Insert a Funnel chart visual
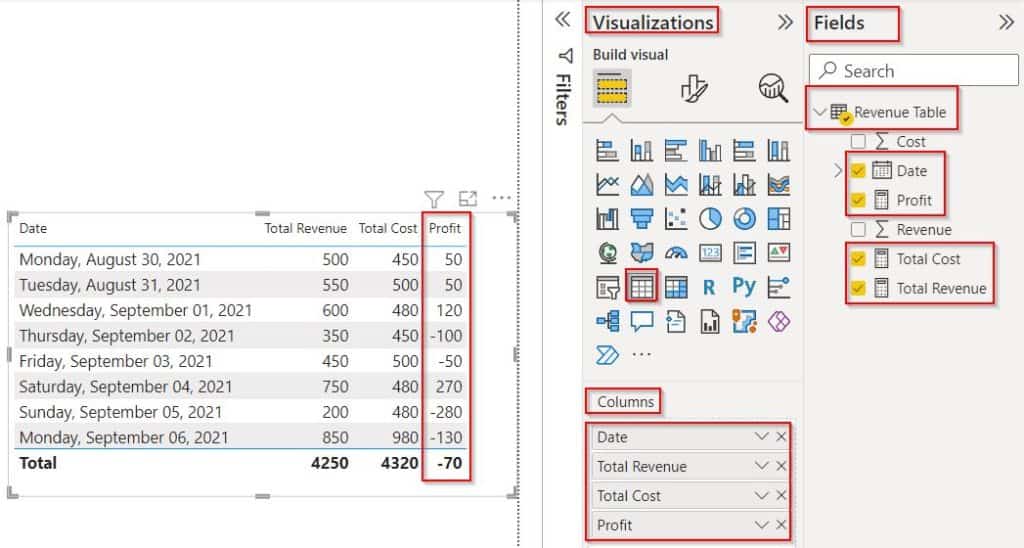 (641, 219)
